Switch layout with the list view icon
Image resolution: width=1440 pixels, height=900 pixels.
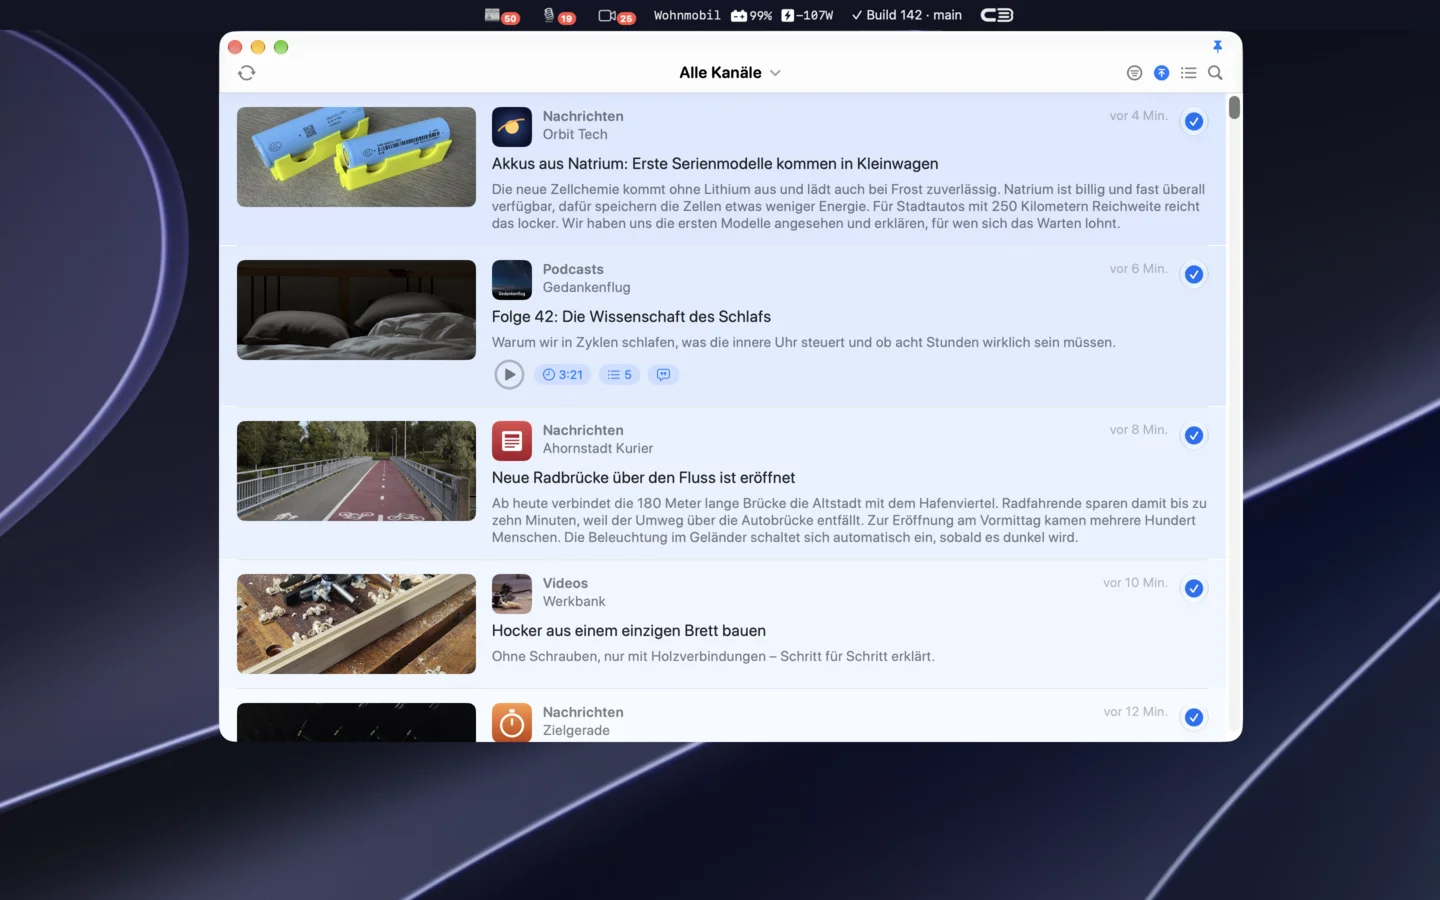click(x=1188, y=73)
